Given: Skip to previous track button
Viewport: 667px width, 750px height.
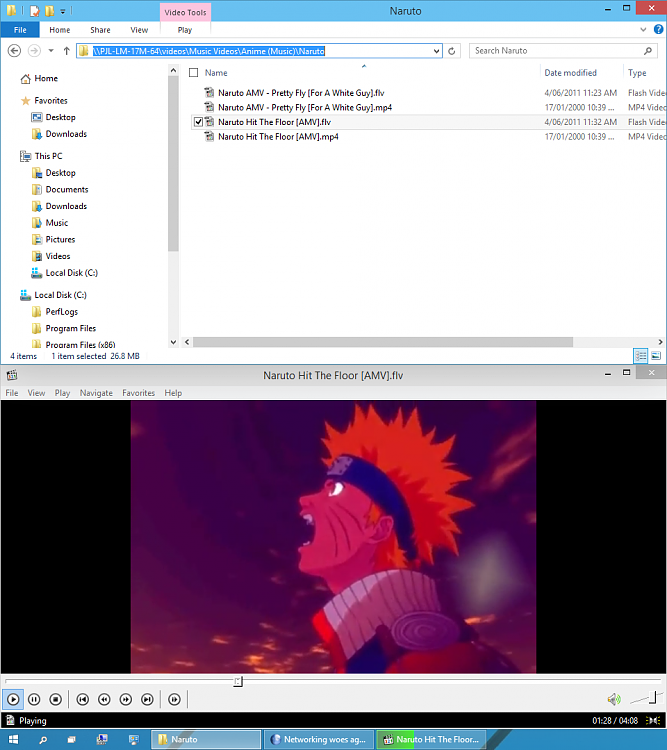Looking at the screenshot, I should tap(83, 699).
